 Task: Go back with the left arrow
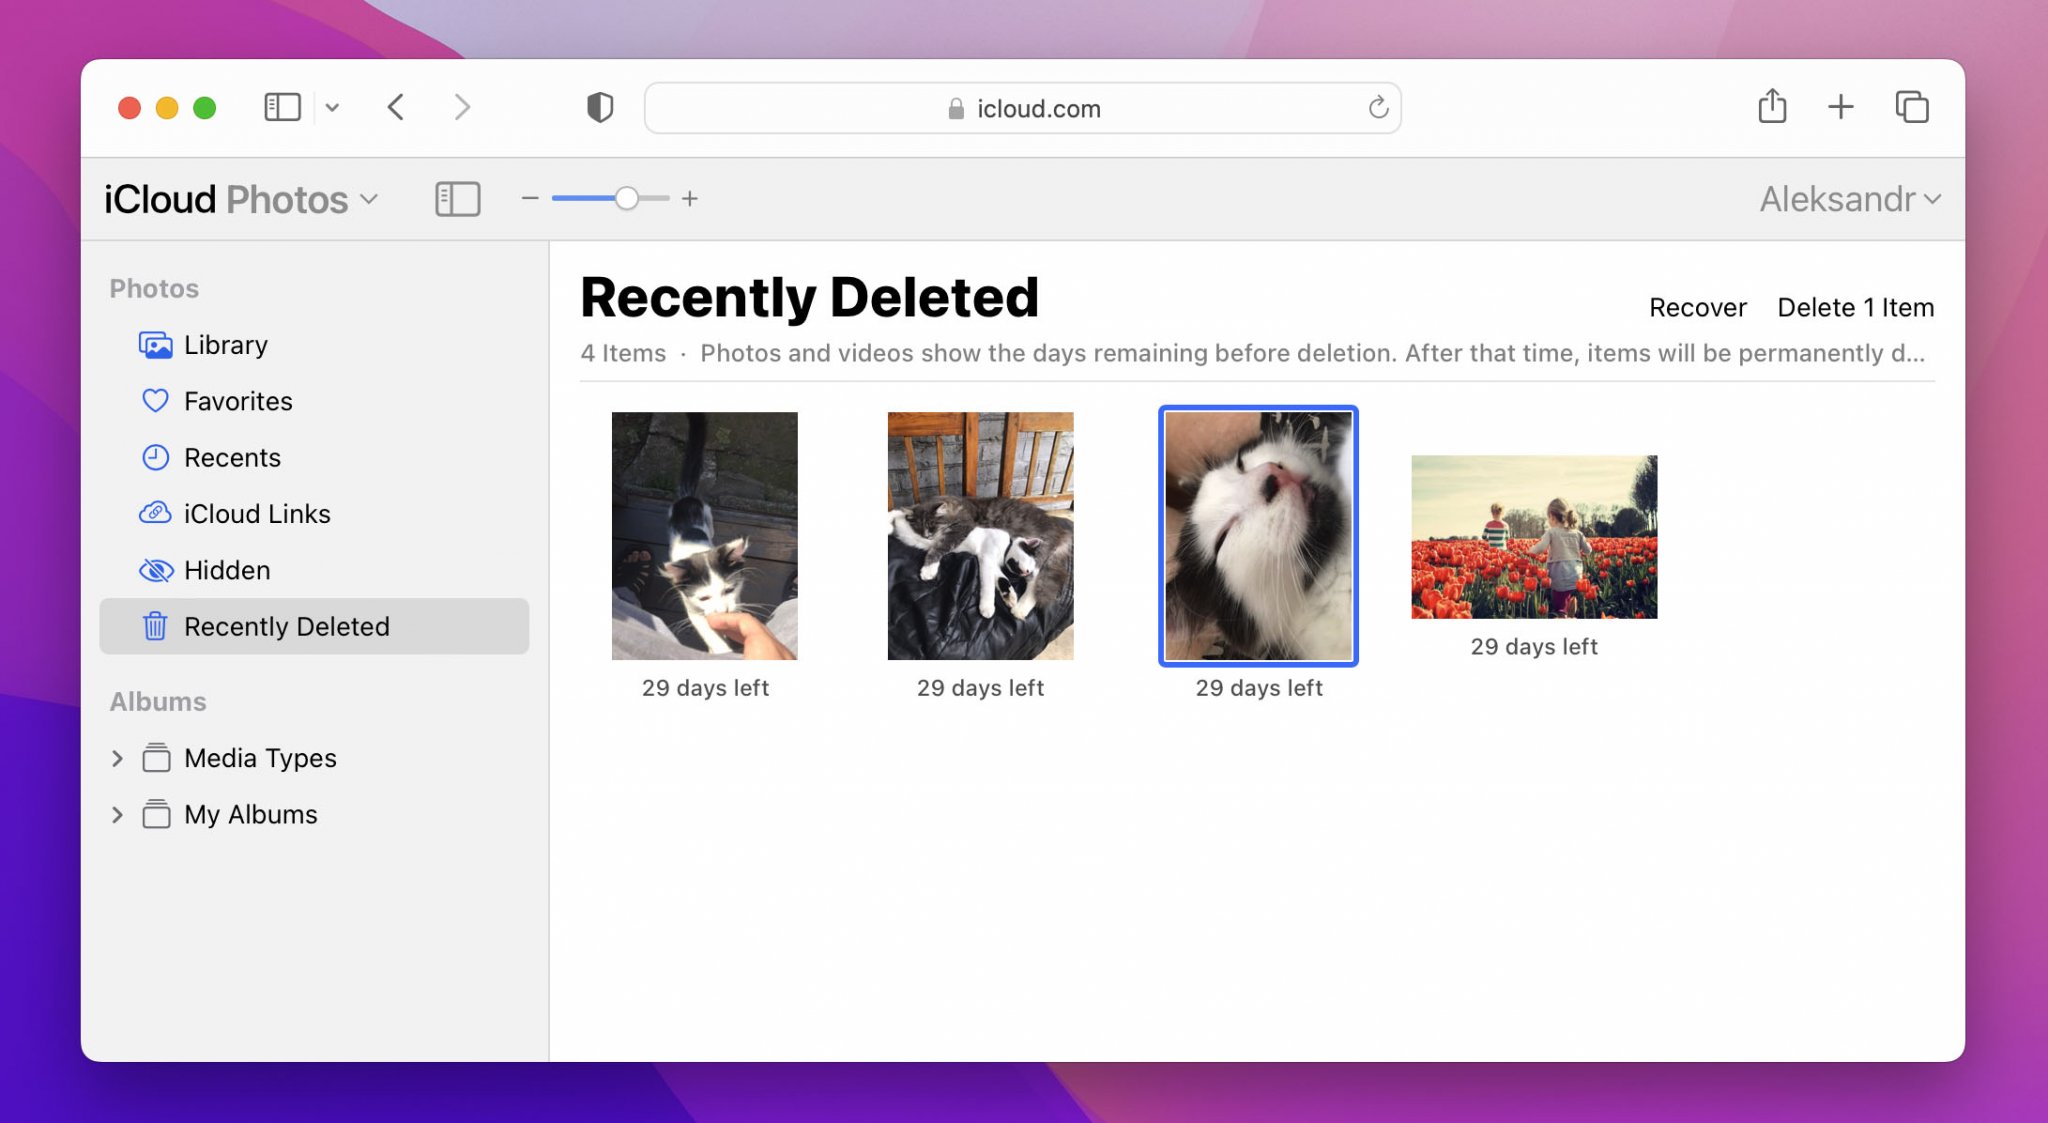(396, 107)
